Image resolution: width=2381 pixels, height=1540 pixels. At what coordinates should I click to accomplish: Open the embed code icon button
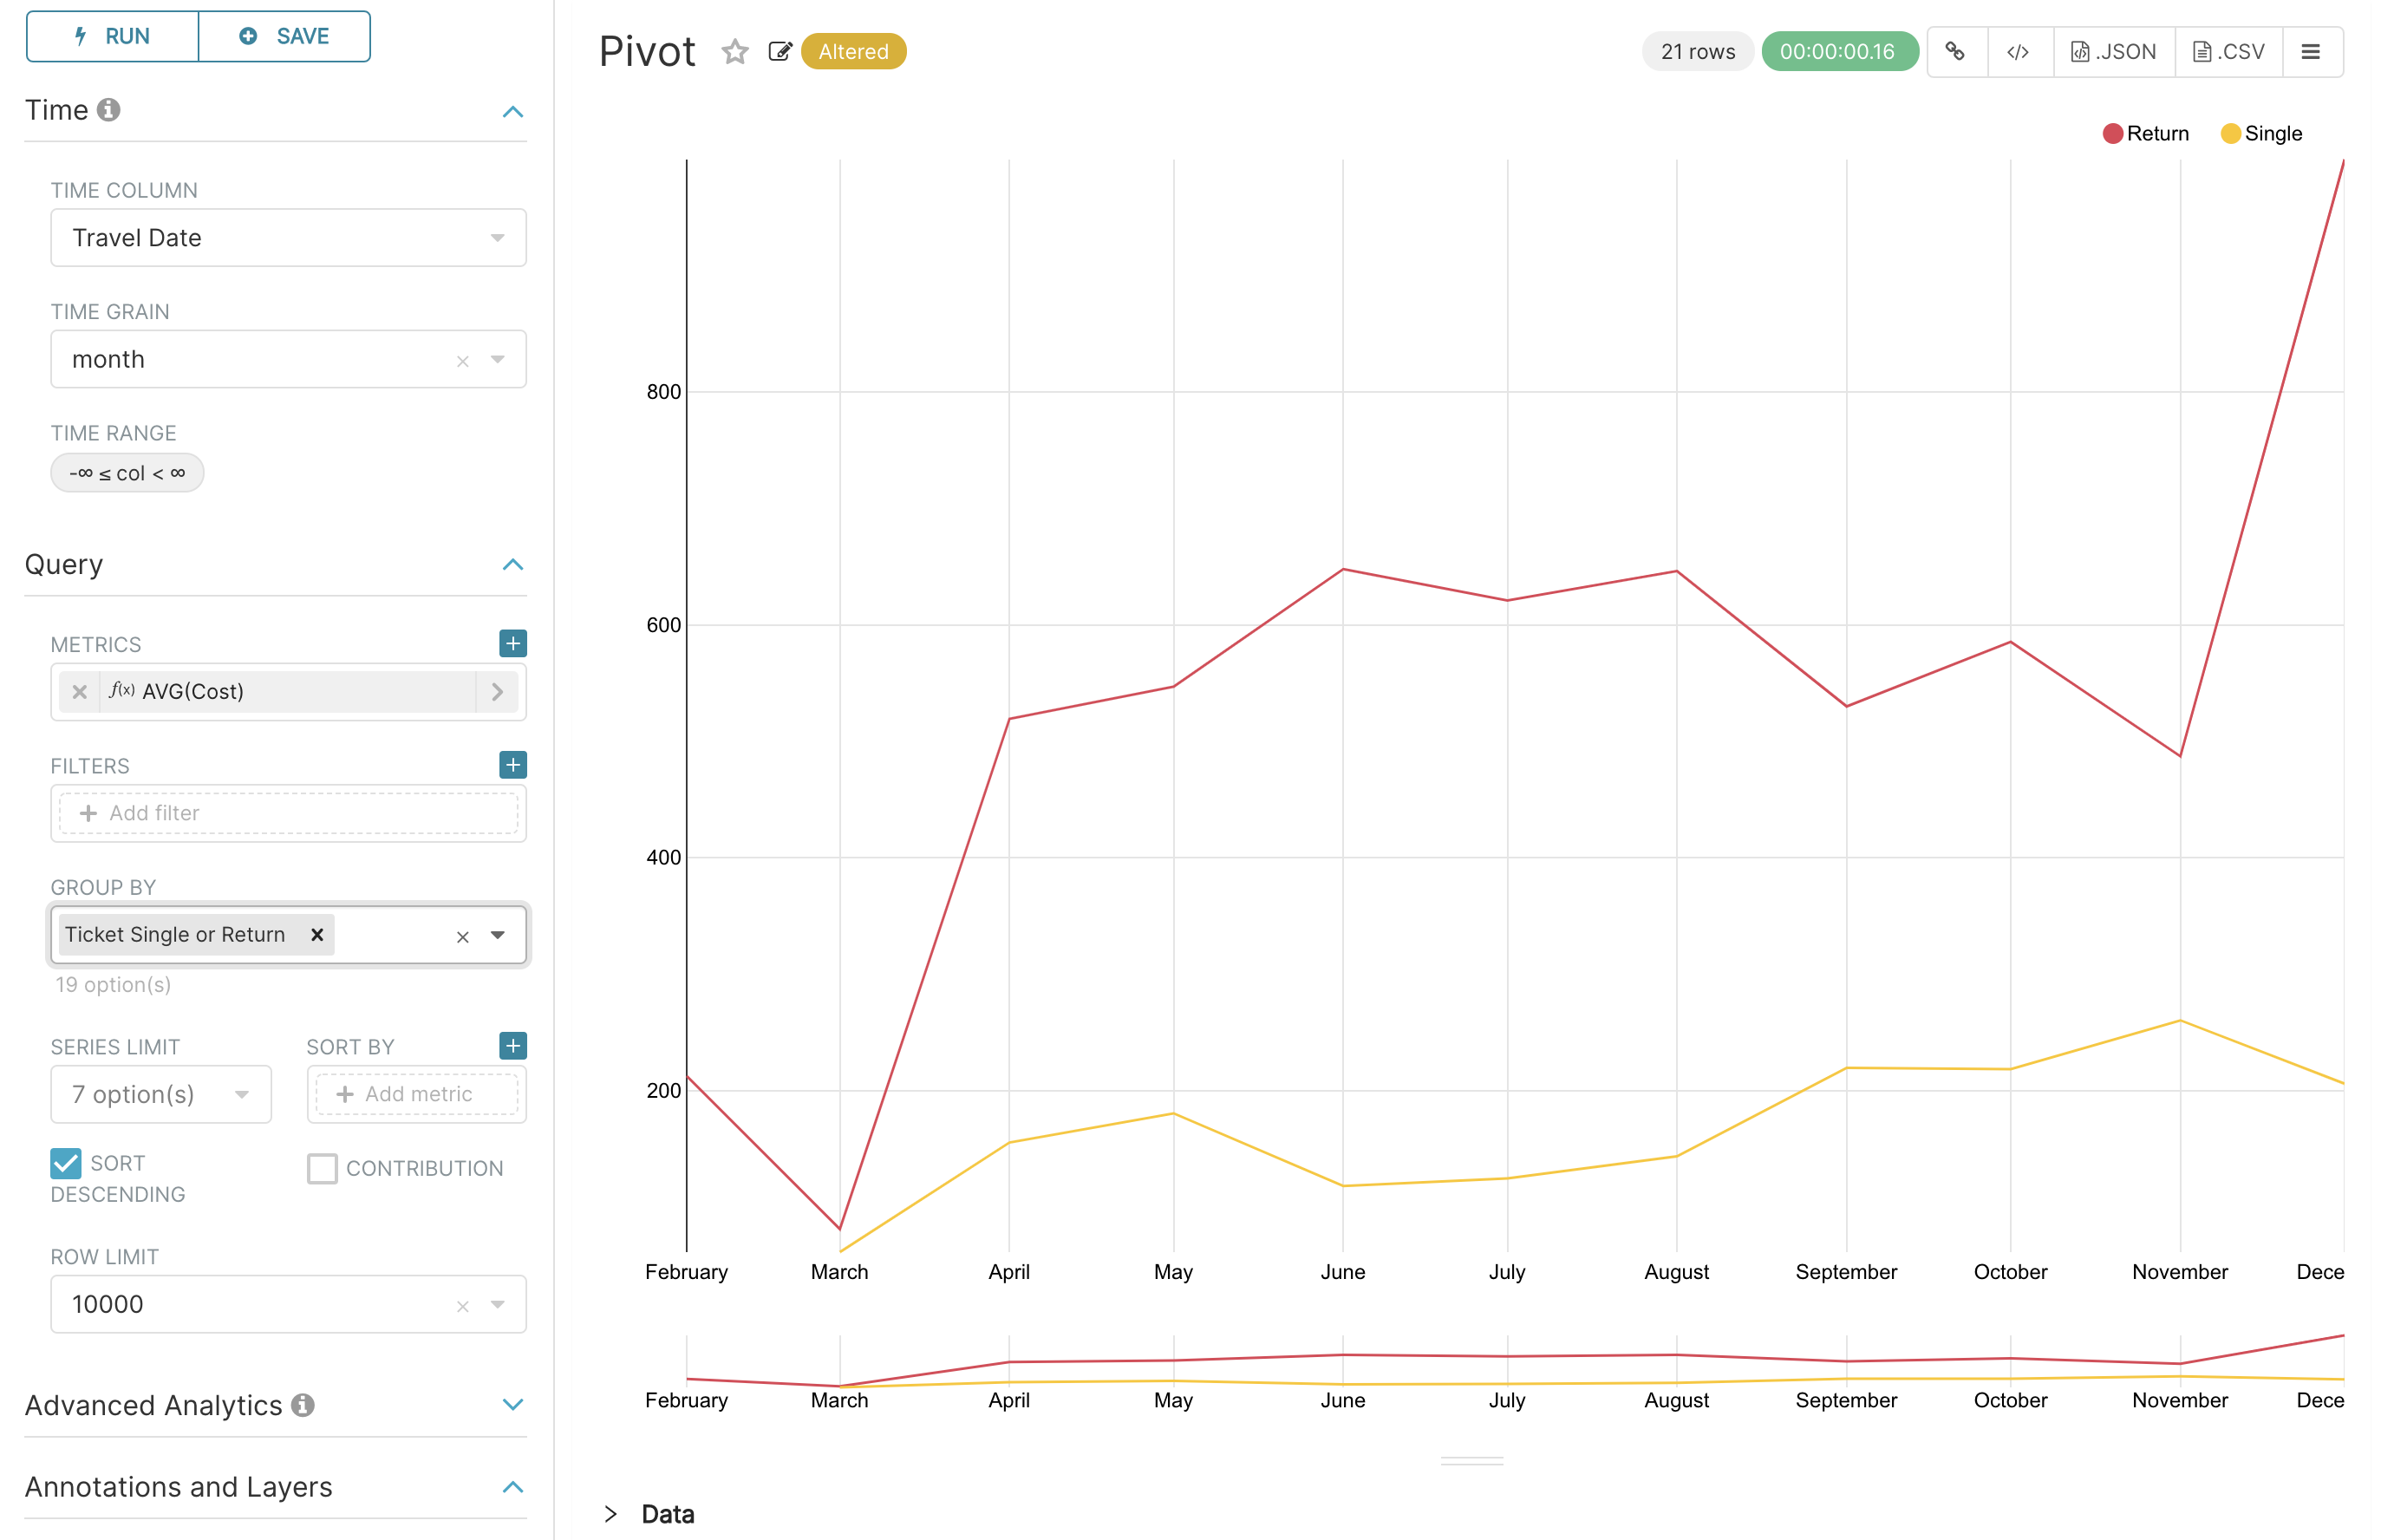click(x=2017, y=51)
